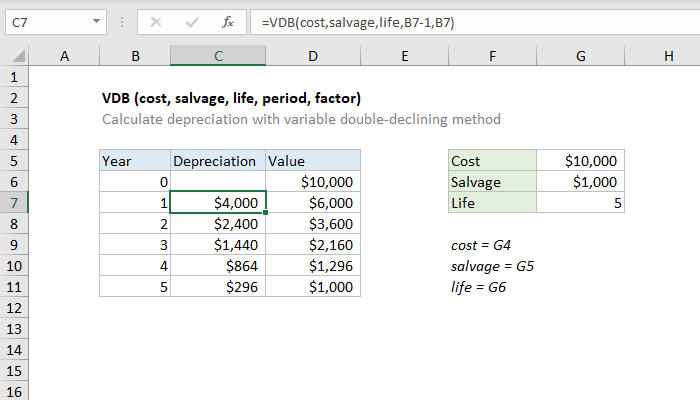Select row 2 header

click(14, 98)
